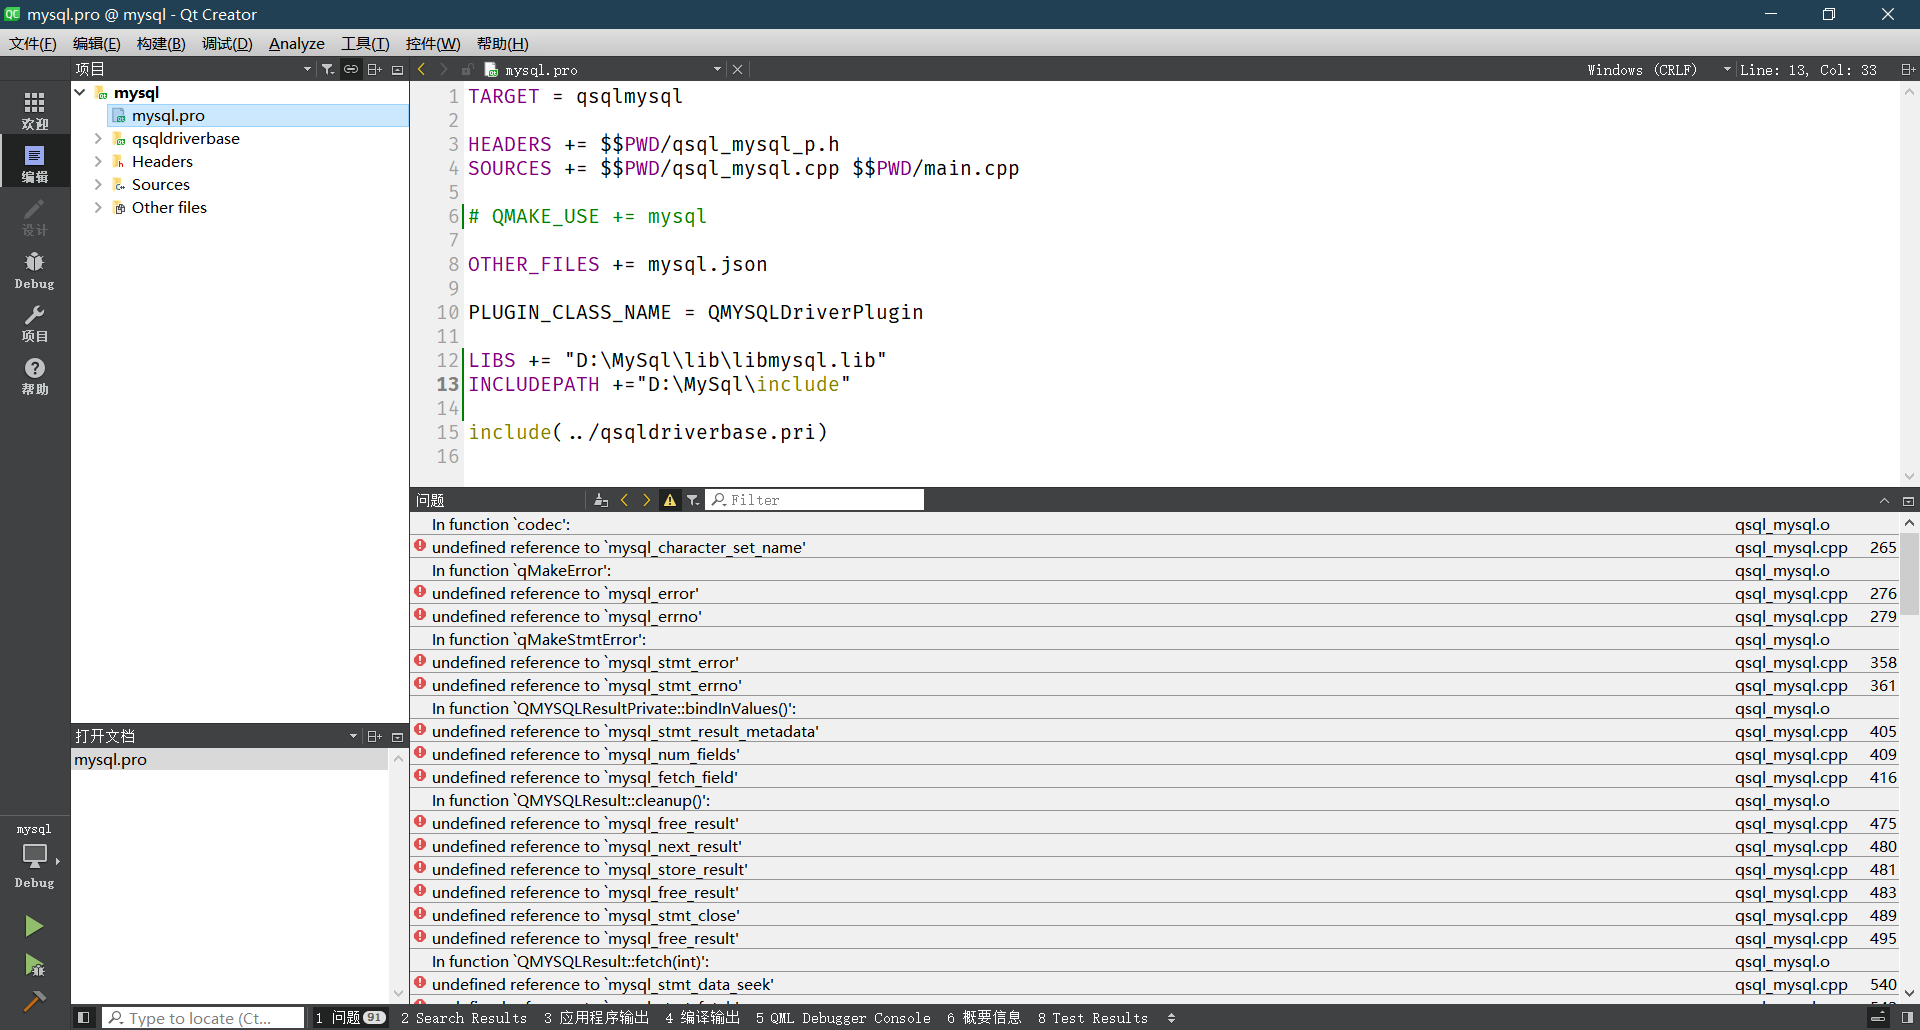The width and height of the screenshot is (1920, 1030).
Task: Open 帮助 (Help) mode
Action: [x=35, y=376]
